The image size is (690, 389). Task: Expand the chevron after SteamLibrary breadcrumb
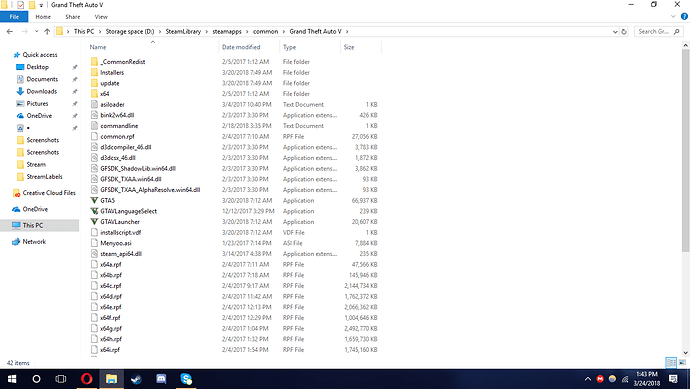[207, 32]
